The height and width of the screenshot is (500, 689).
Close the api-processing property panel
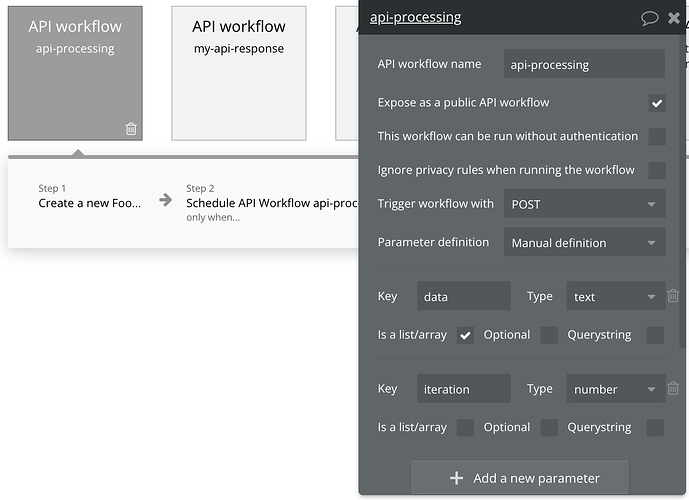click(674, 18)
